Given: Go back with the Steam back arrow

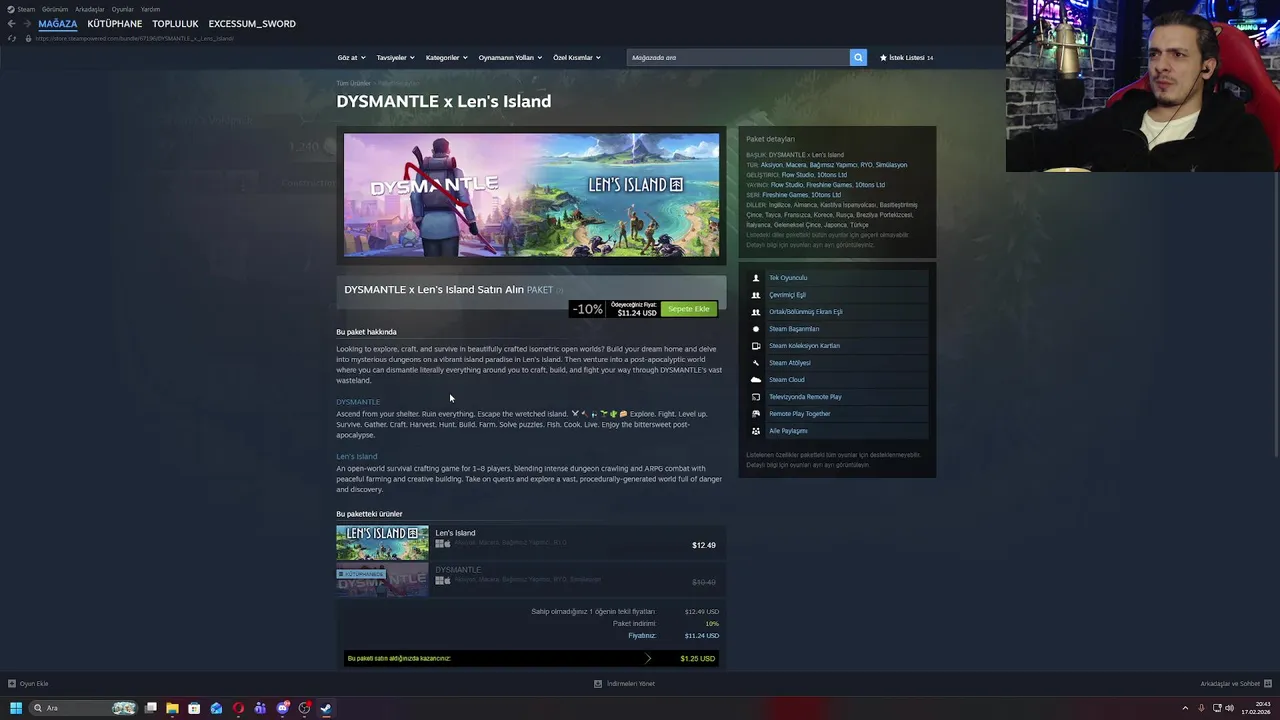Looking at the screenshot, I should click(11, 24).
